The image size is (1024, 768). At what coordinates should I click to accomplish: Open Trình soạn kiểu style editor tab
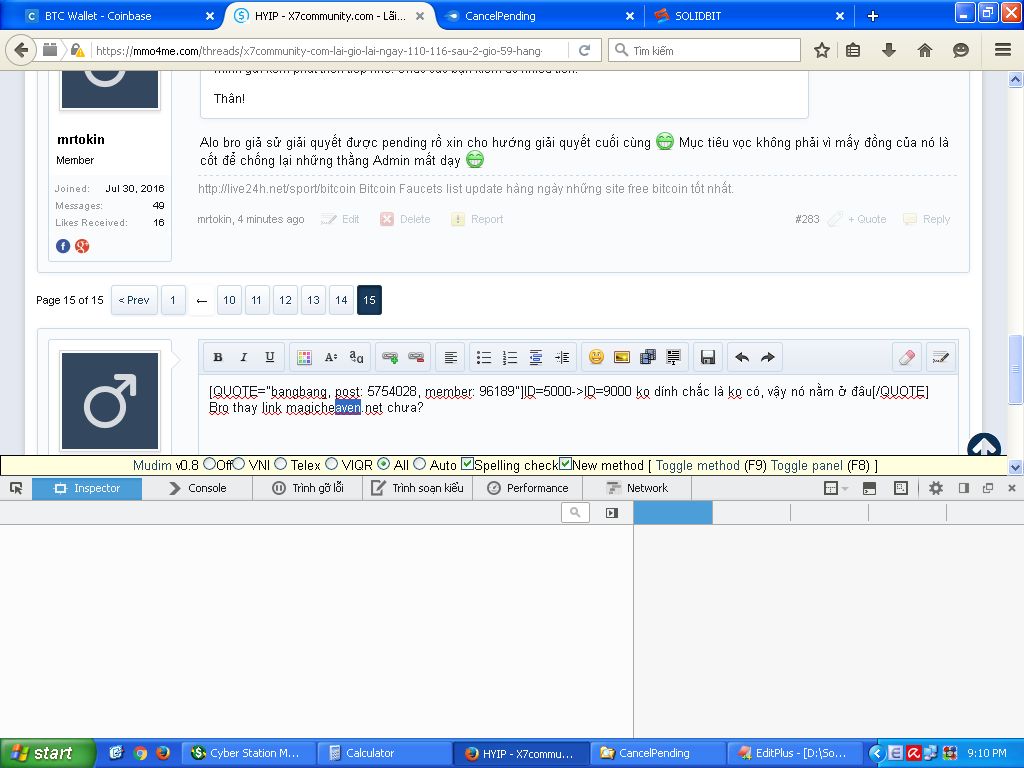click(418, 488)
